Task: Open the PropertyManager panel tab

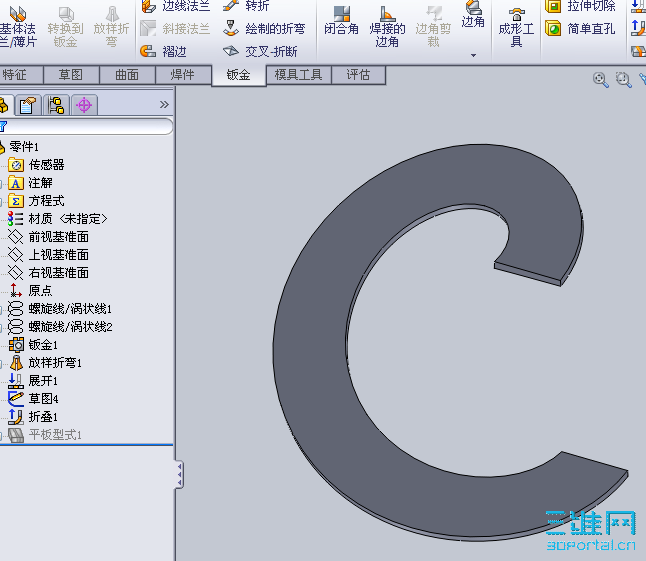Action: coord(28,105)
